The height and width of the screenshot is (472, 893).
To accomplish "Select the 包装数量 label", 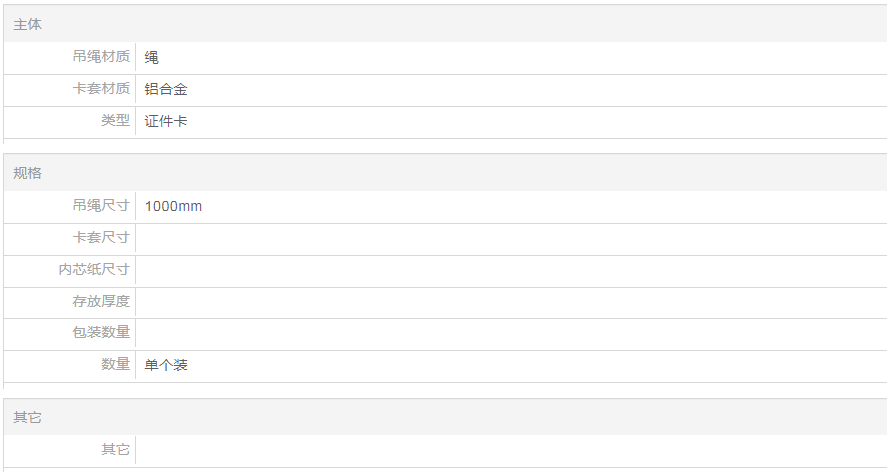I will [x=101, y=333].
